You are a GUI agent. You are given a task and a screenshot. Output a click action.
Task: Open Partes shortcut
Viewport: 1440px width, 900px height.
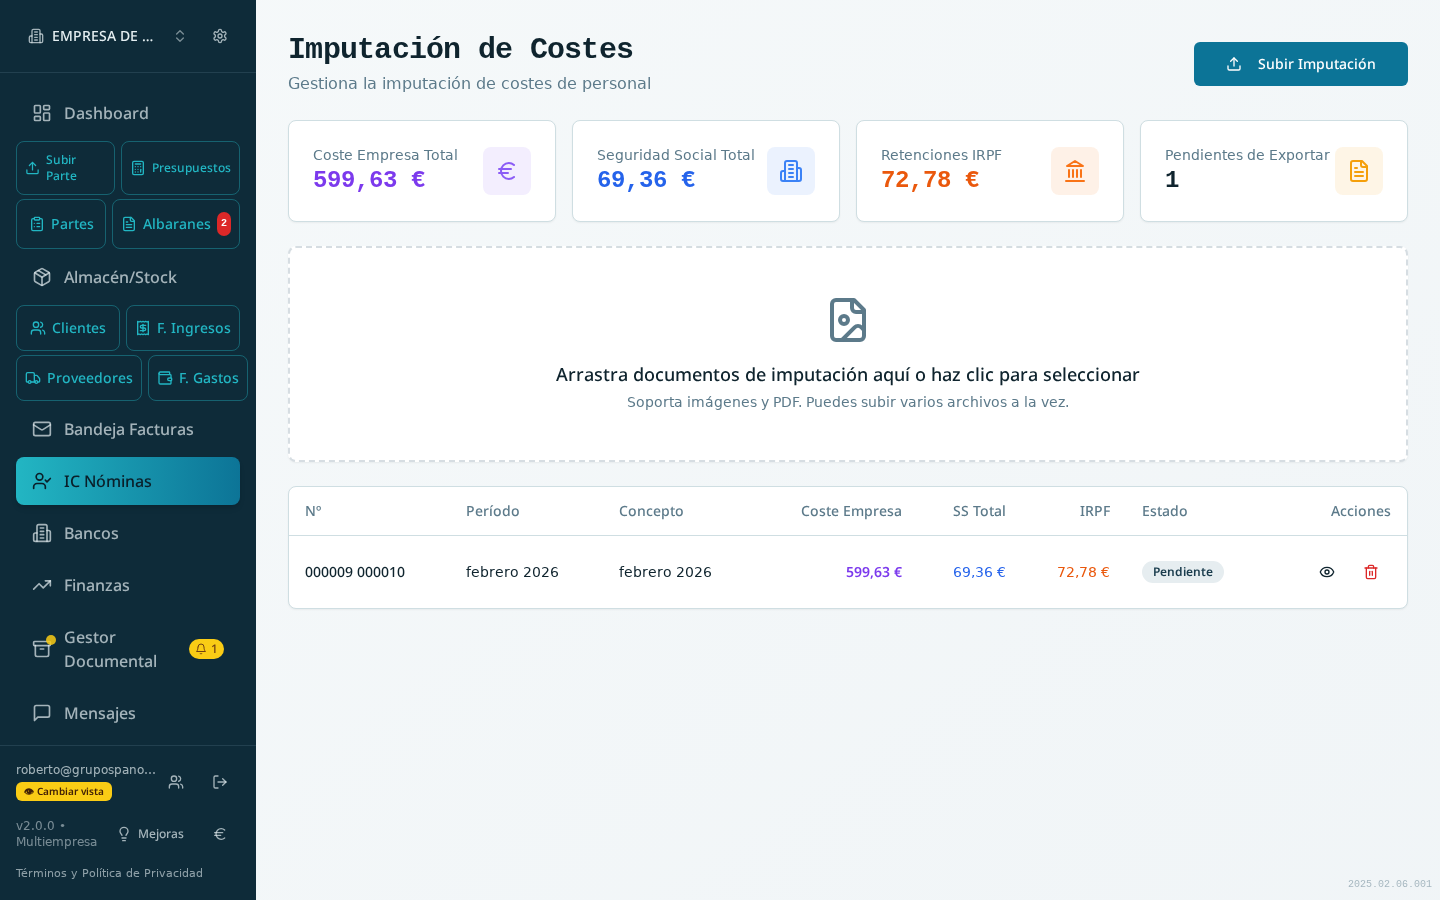click(x=61, y=224)
